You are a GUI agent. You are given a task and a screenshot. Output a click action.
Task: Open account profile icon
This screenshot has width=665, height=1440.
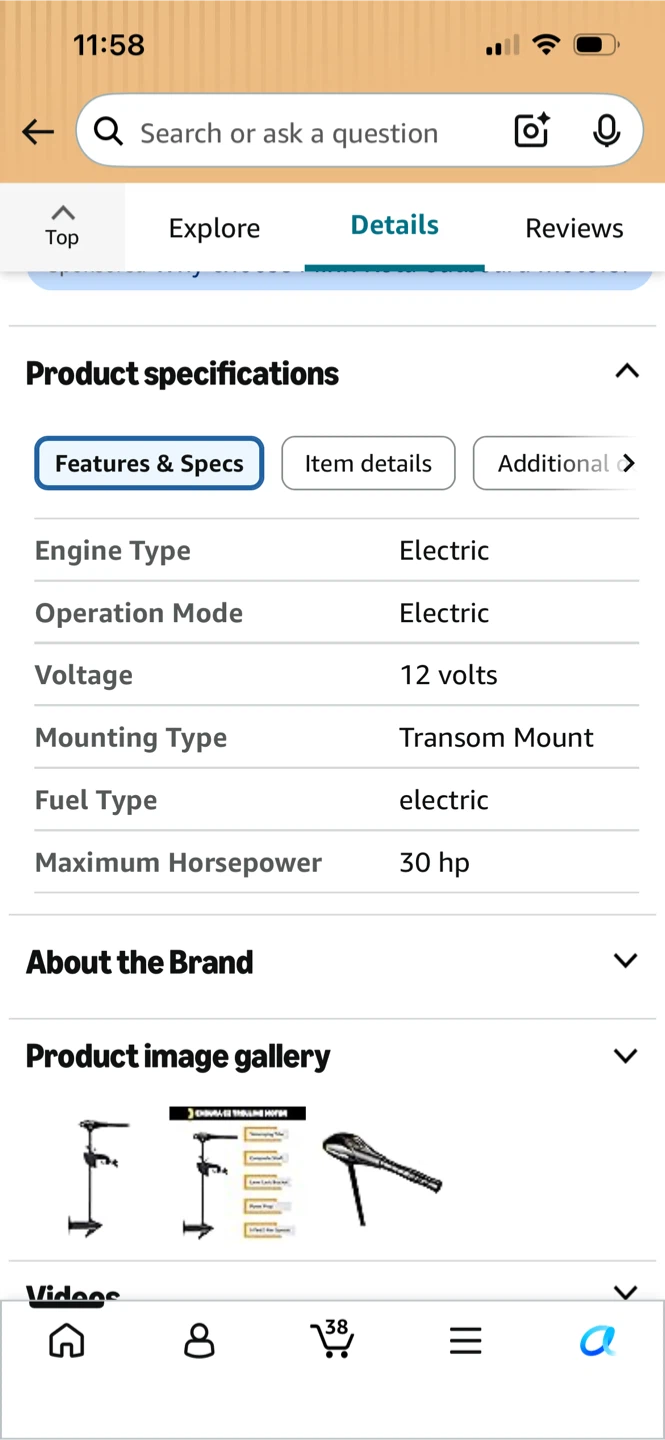pos(199,1341)
